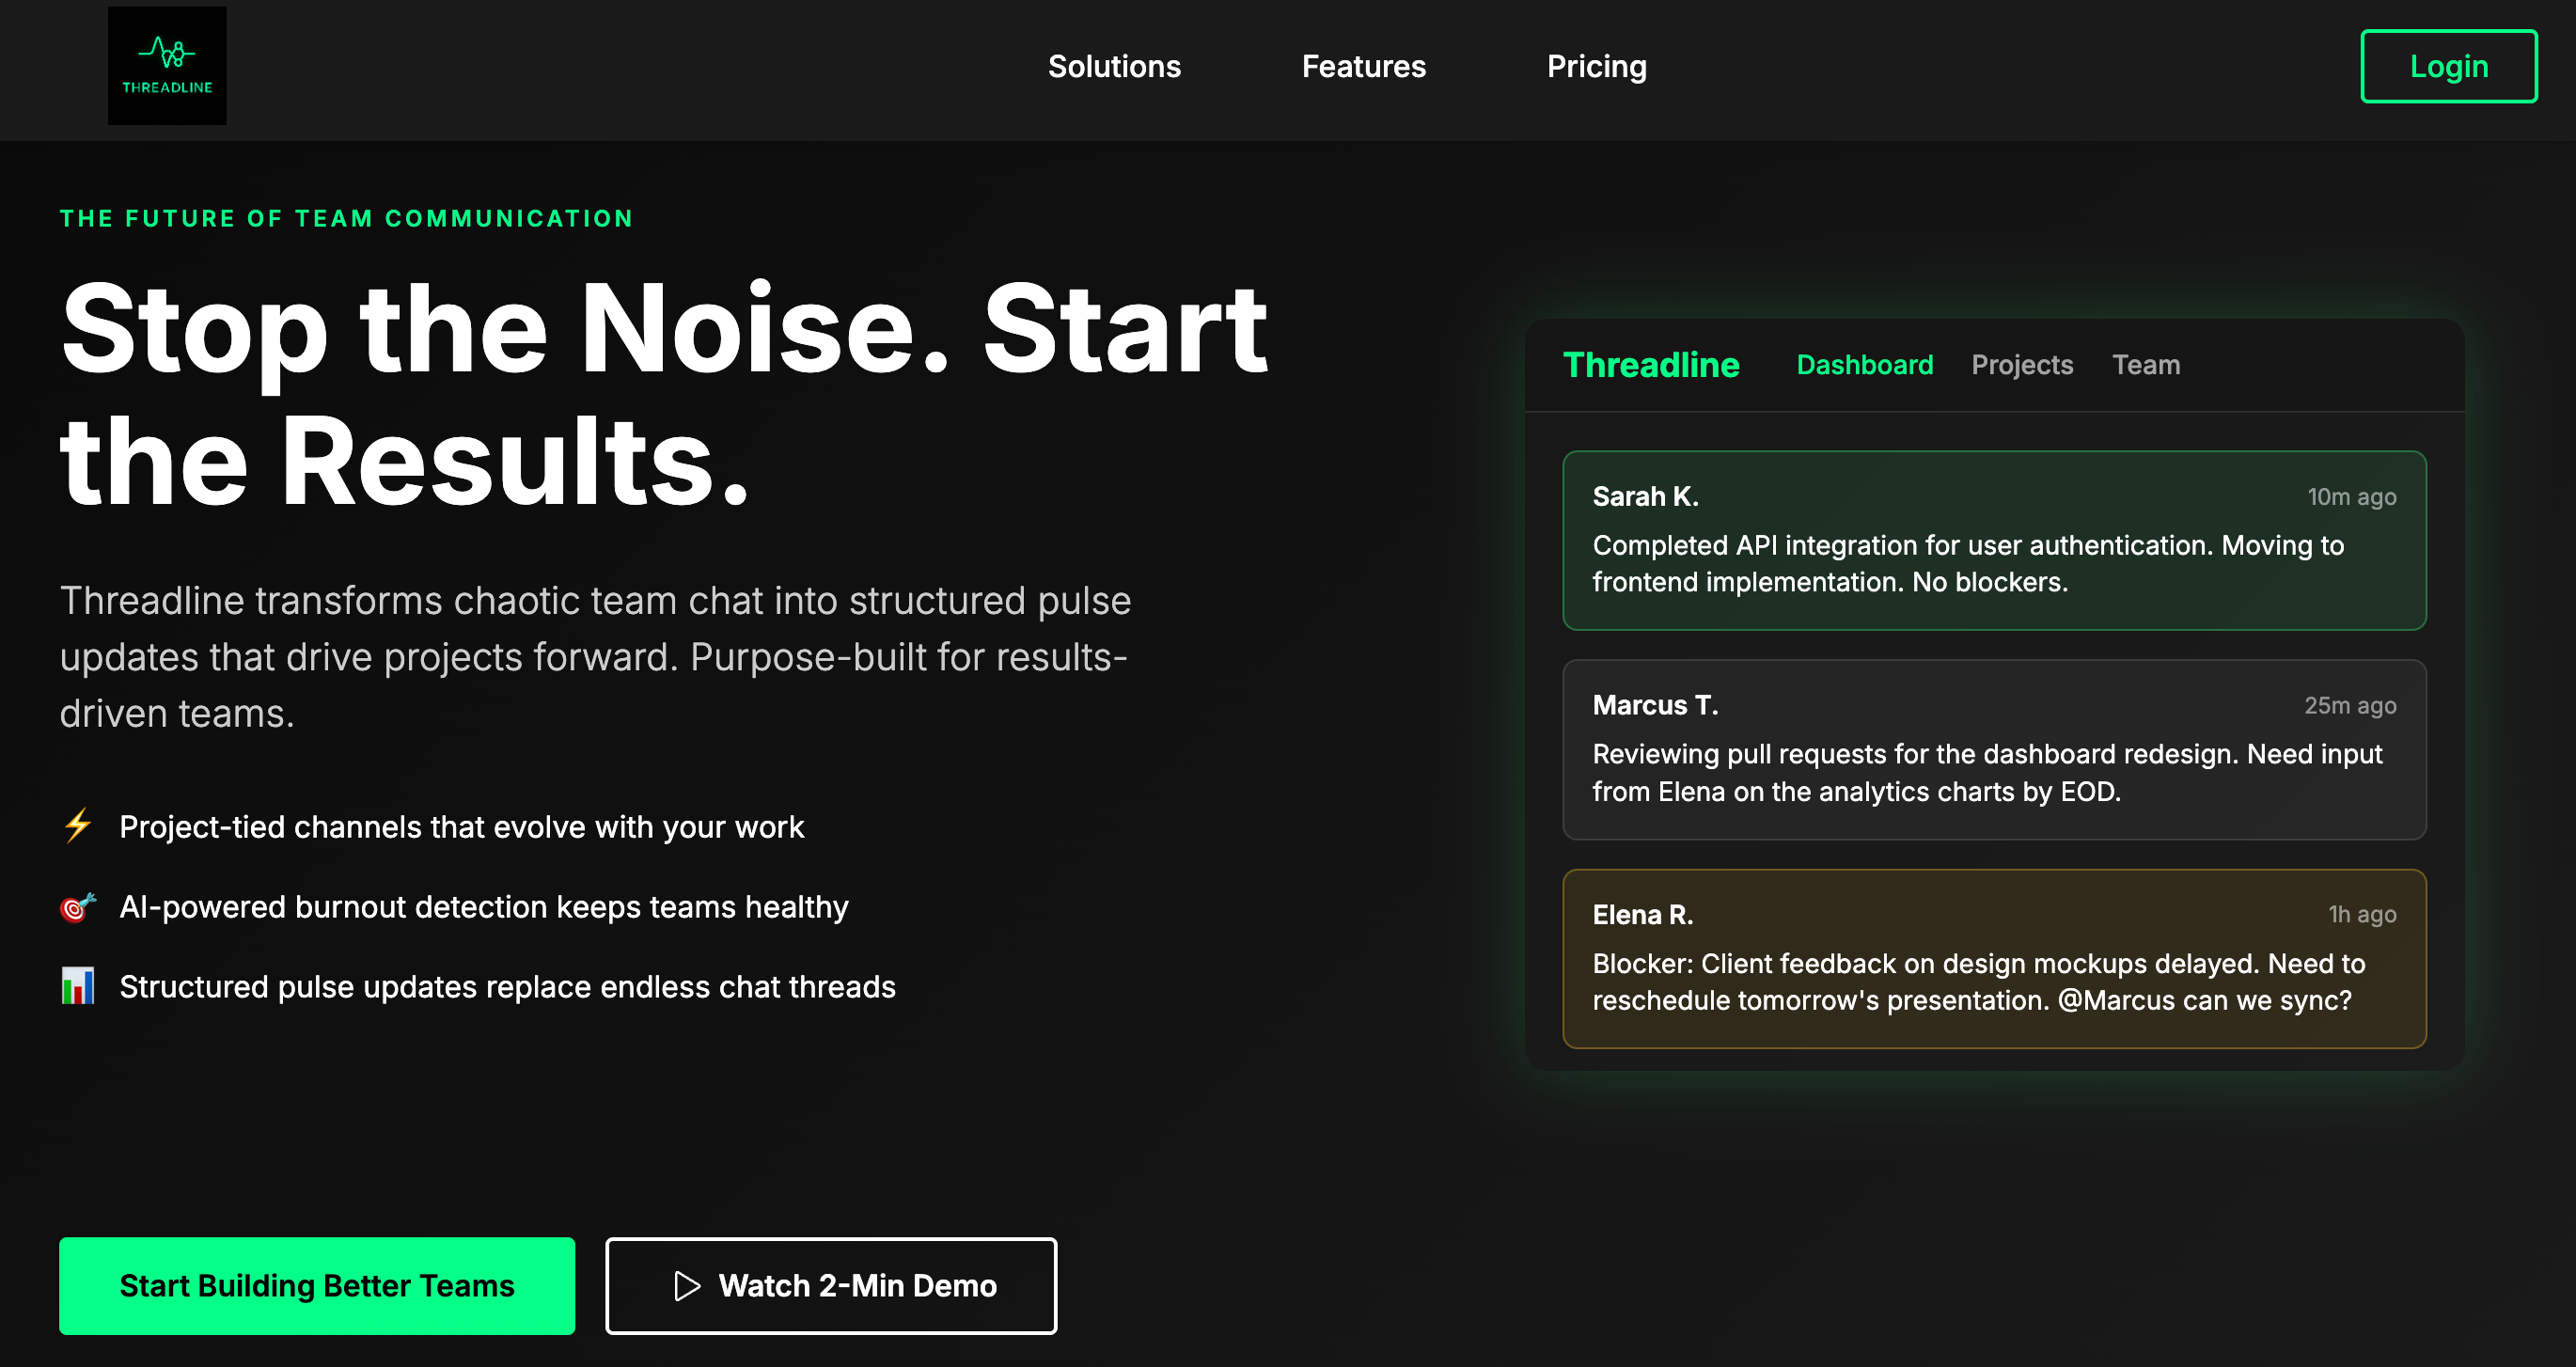Viewport: 2576px width, 1367px height.
Task: Click the bar chart icon next to pulse updates
Action: pyautogui.click(x=78, y=986)
